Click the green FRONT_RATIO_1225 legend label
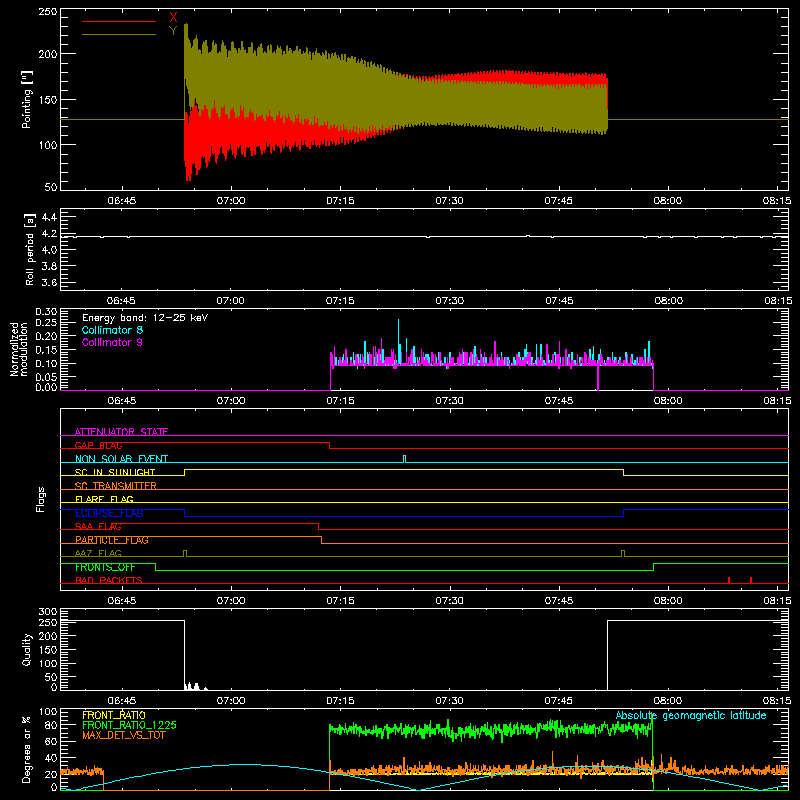This screenshot has height=800, width=800. pyautogui.click(x=129, y=725)
